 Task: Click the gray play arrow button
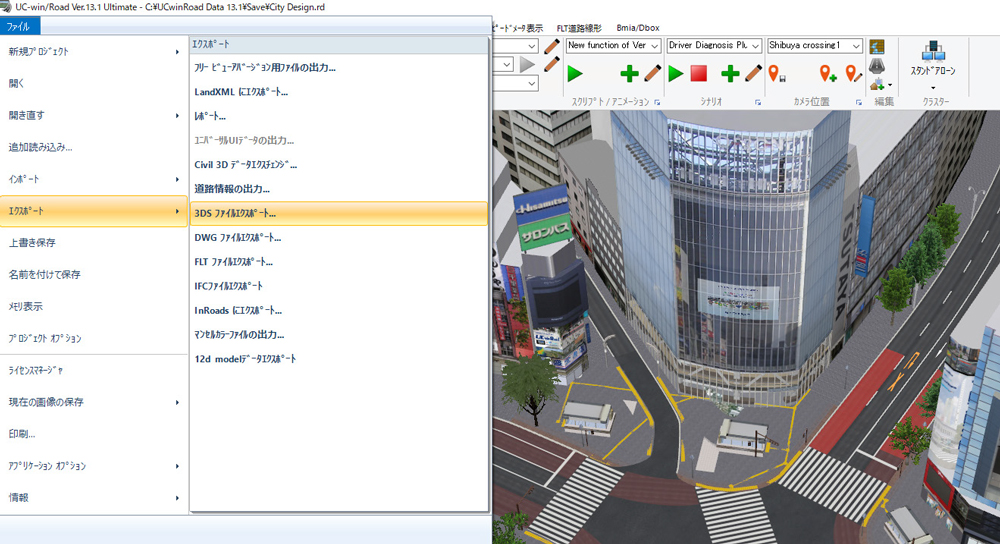(x=527, y=64)
